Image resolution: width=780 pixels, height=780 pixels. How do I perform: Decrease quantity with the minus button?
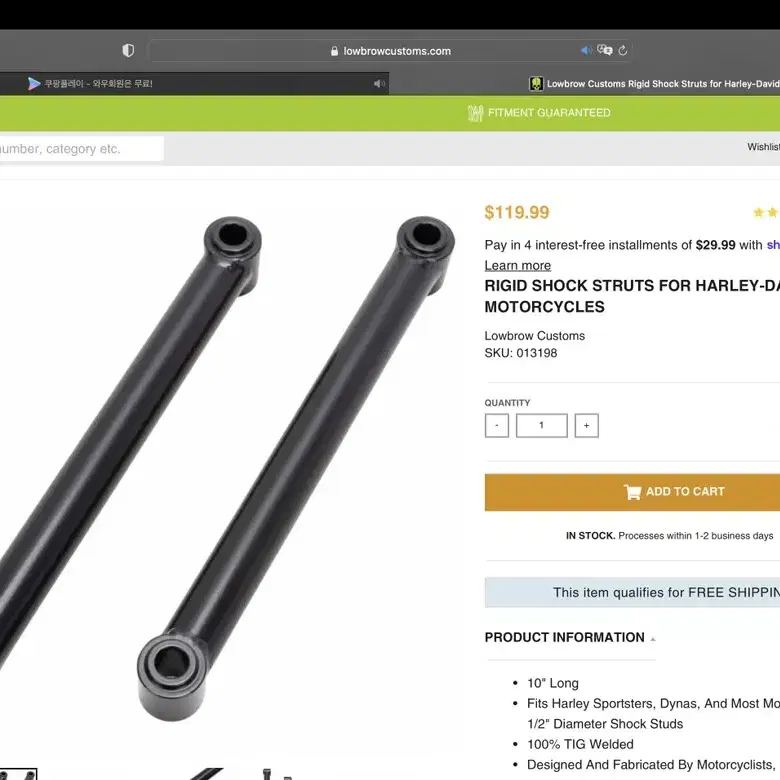[496, 425]
